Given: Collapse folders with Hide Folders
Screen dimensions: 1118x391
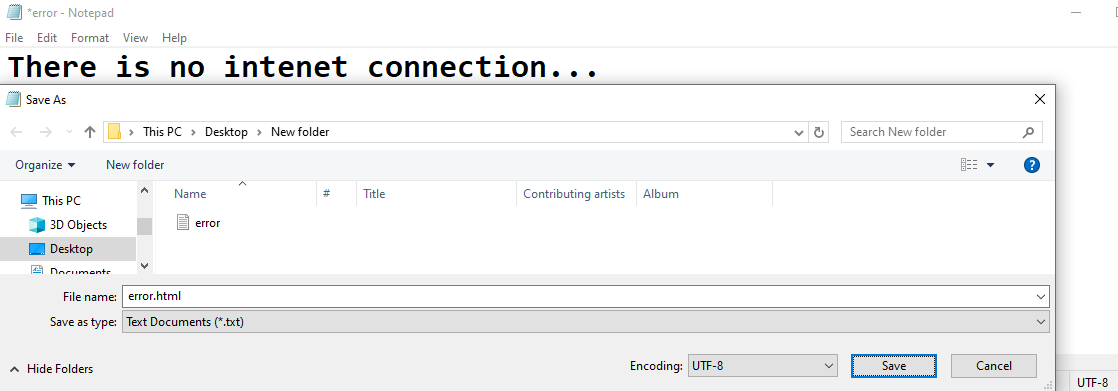Looking at the screenshot, I should (51, 369).
